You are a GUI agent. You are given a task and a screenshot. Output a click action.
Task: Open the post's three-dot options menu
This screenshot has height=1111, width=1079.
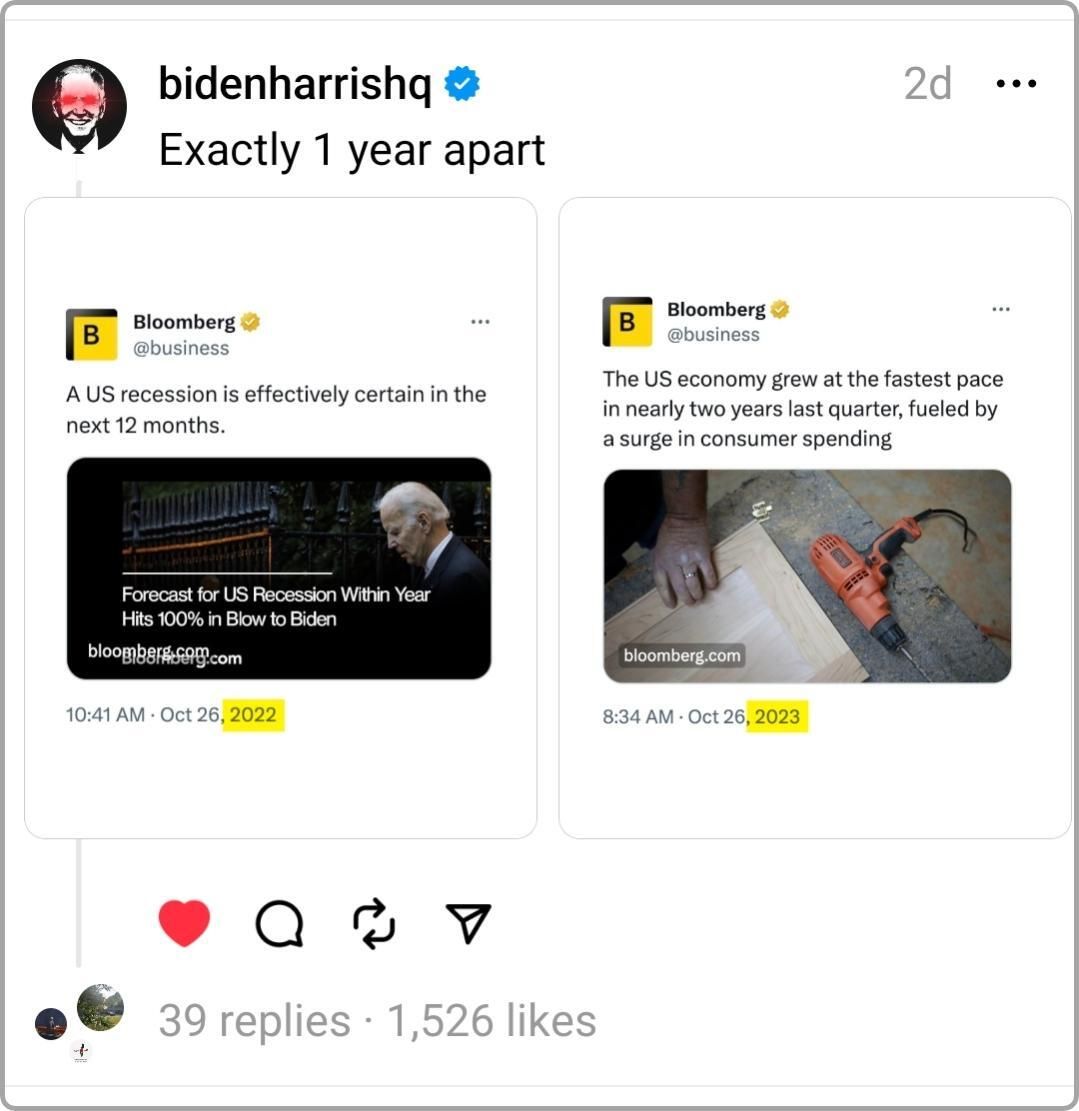[x=1016, y=84]
